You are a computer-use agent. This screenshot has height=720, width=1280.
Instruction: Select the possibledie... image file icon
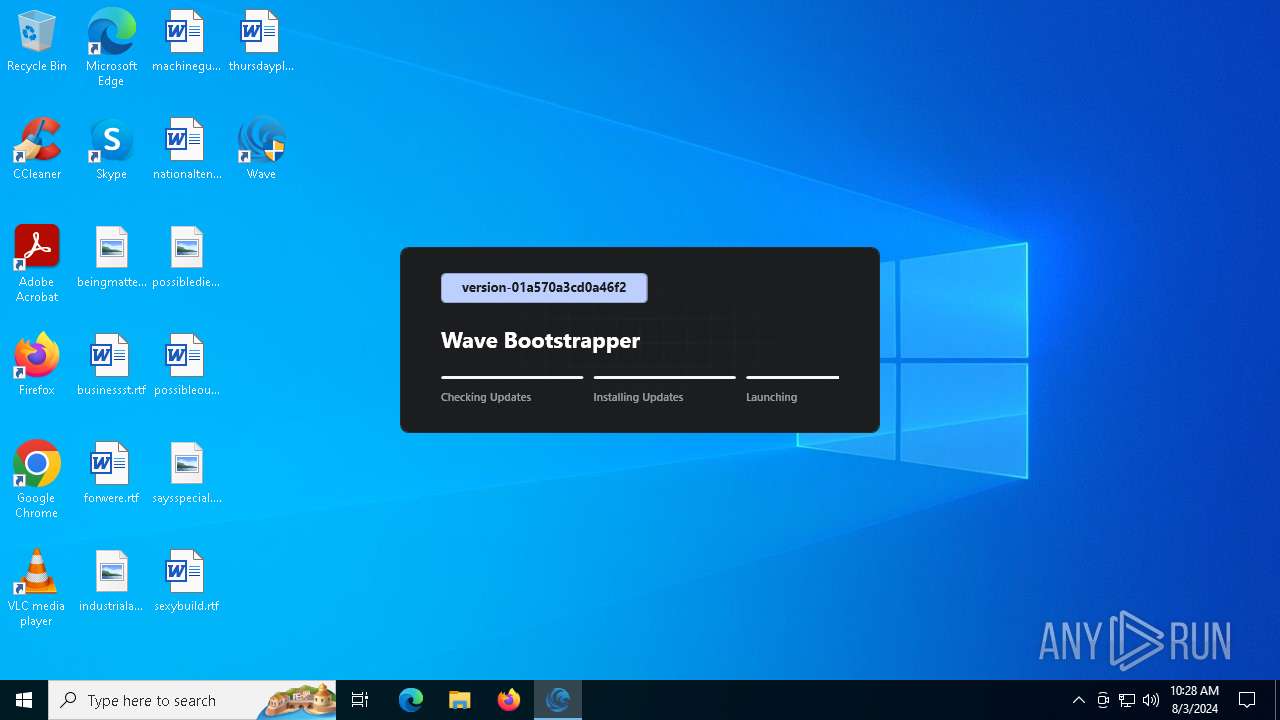pyautogui.click(x=186, y=257)
